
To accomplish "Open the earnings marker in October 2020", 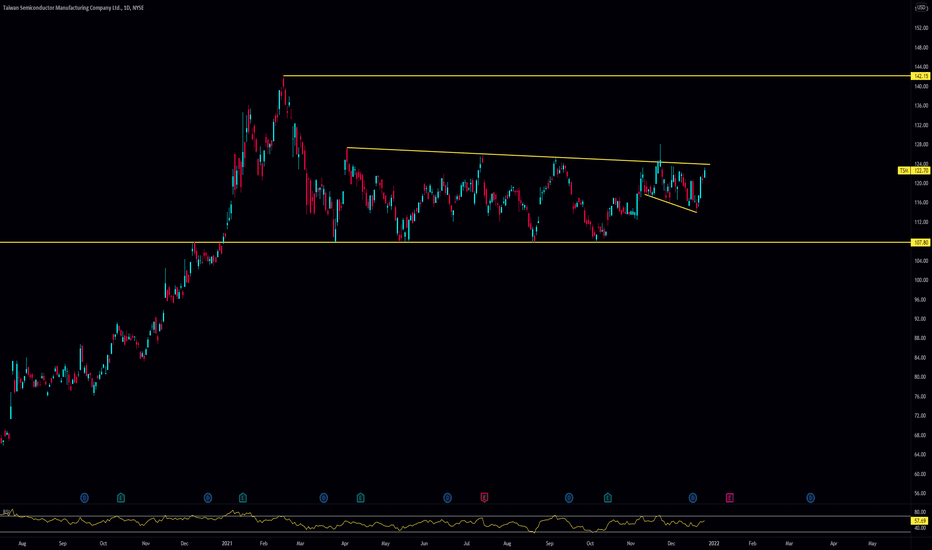I will pos(121,498).
